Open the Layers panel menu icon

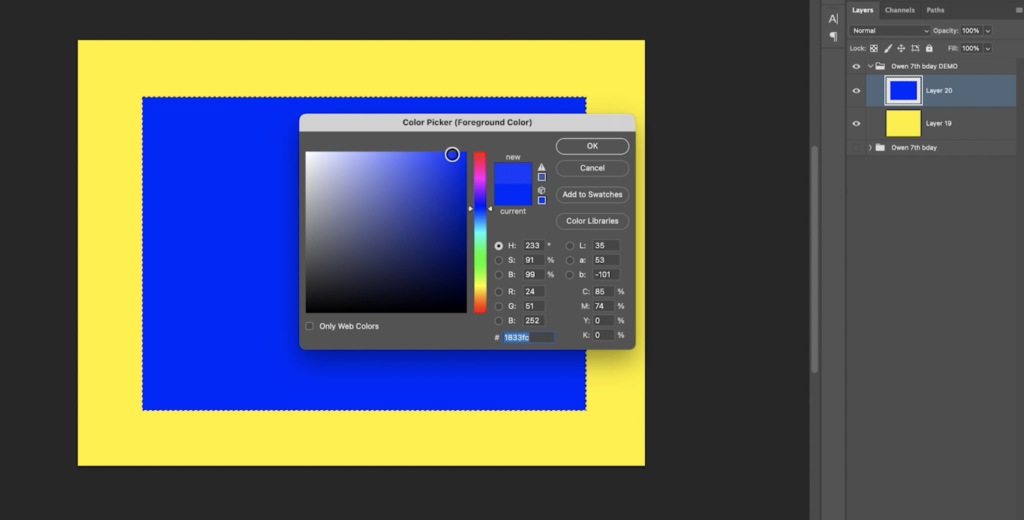click(1019, 10)
